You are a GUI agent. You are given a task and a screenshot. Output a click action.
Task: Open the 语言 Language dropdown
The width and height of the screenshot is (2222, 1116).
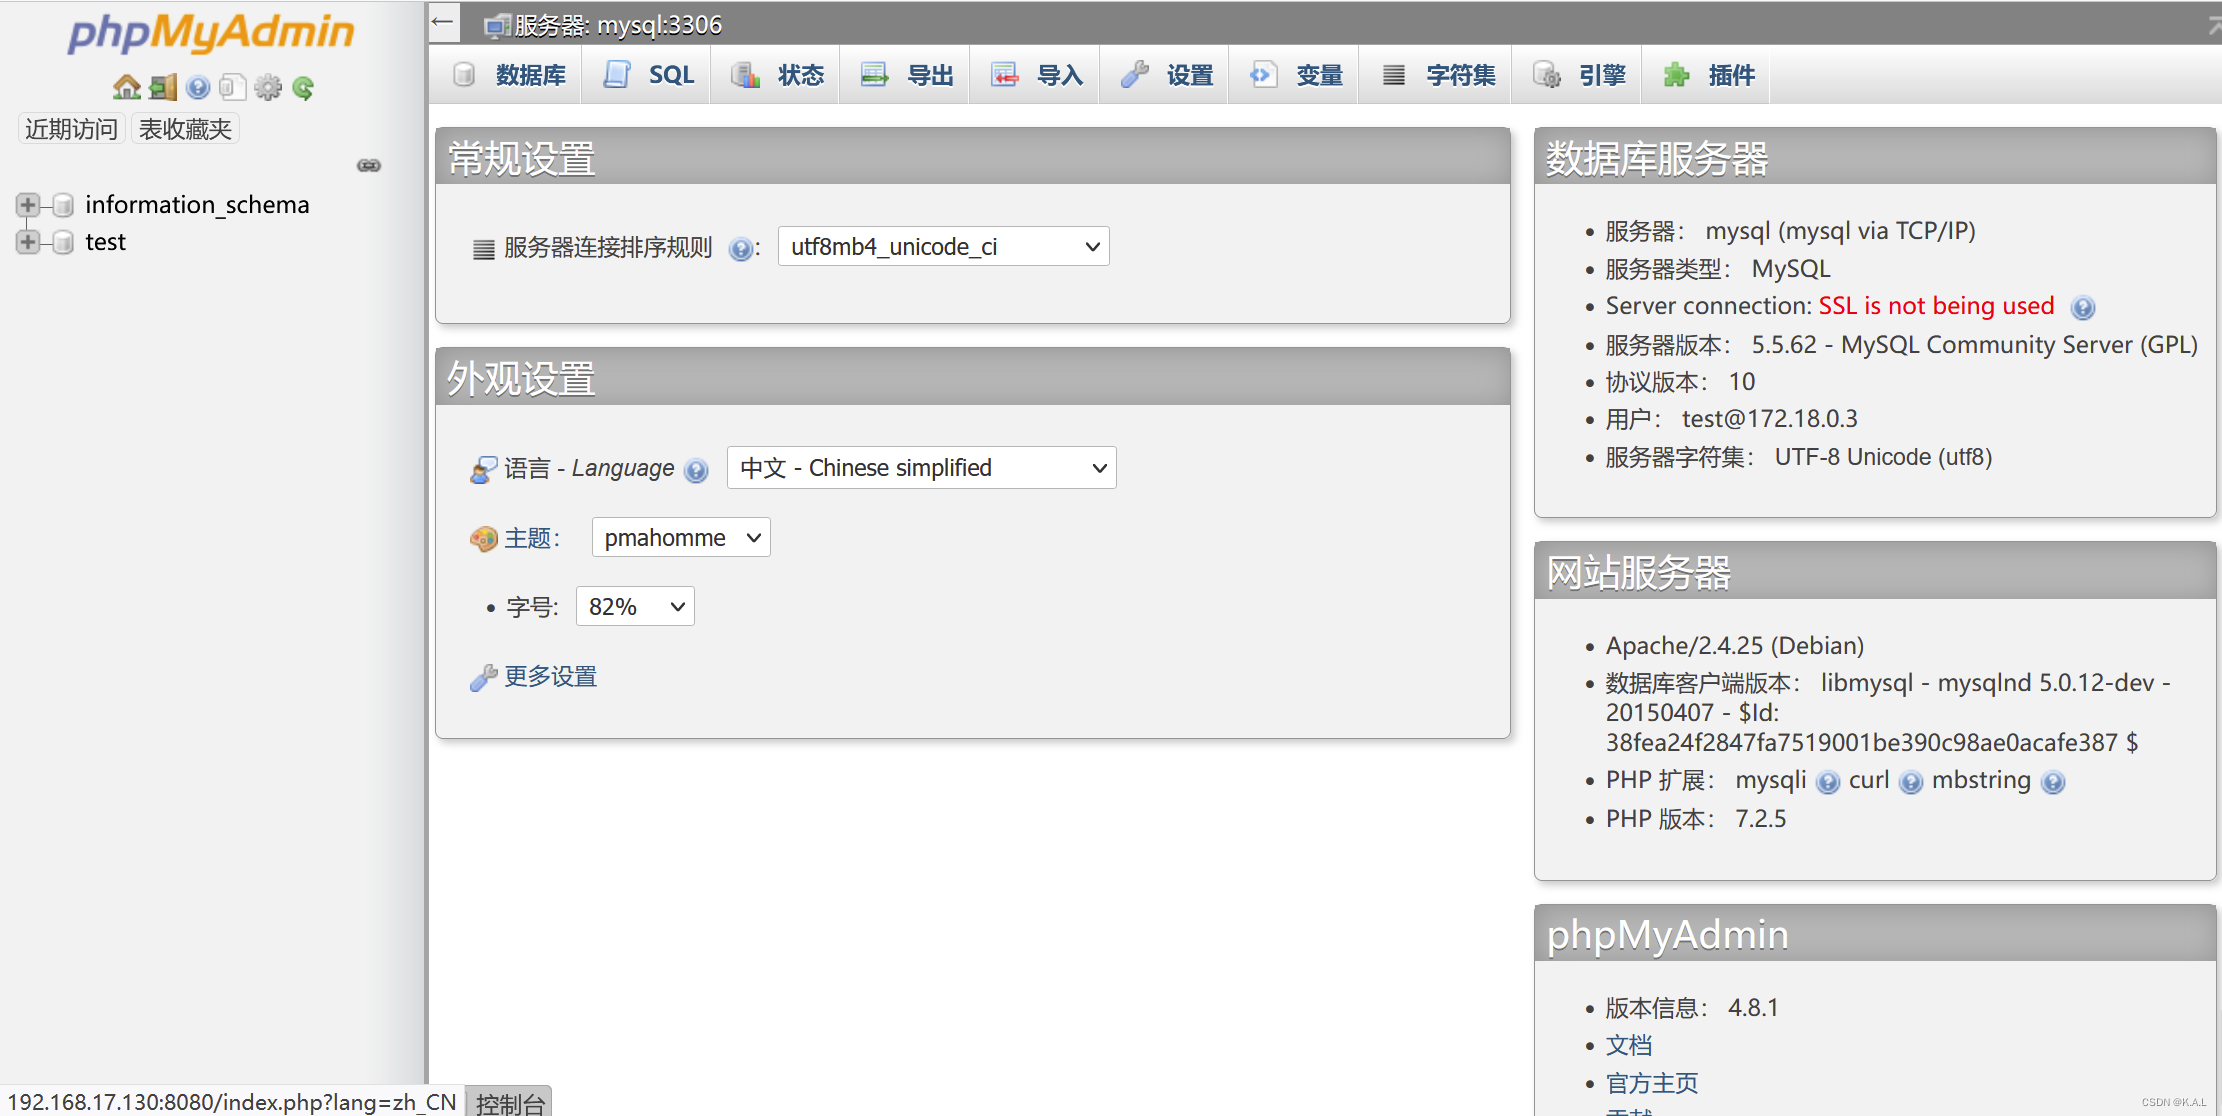click(920, 467)
